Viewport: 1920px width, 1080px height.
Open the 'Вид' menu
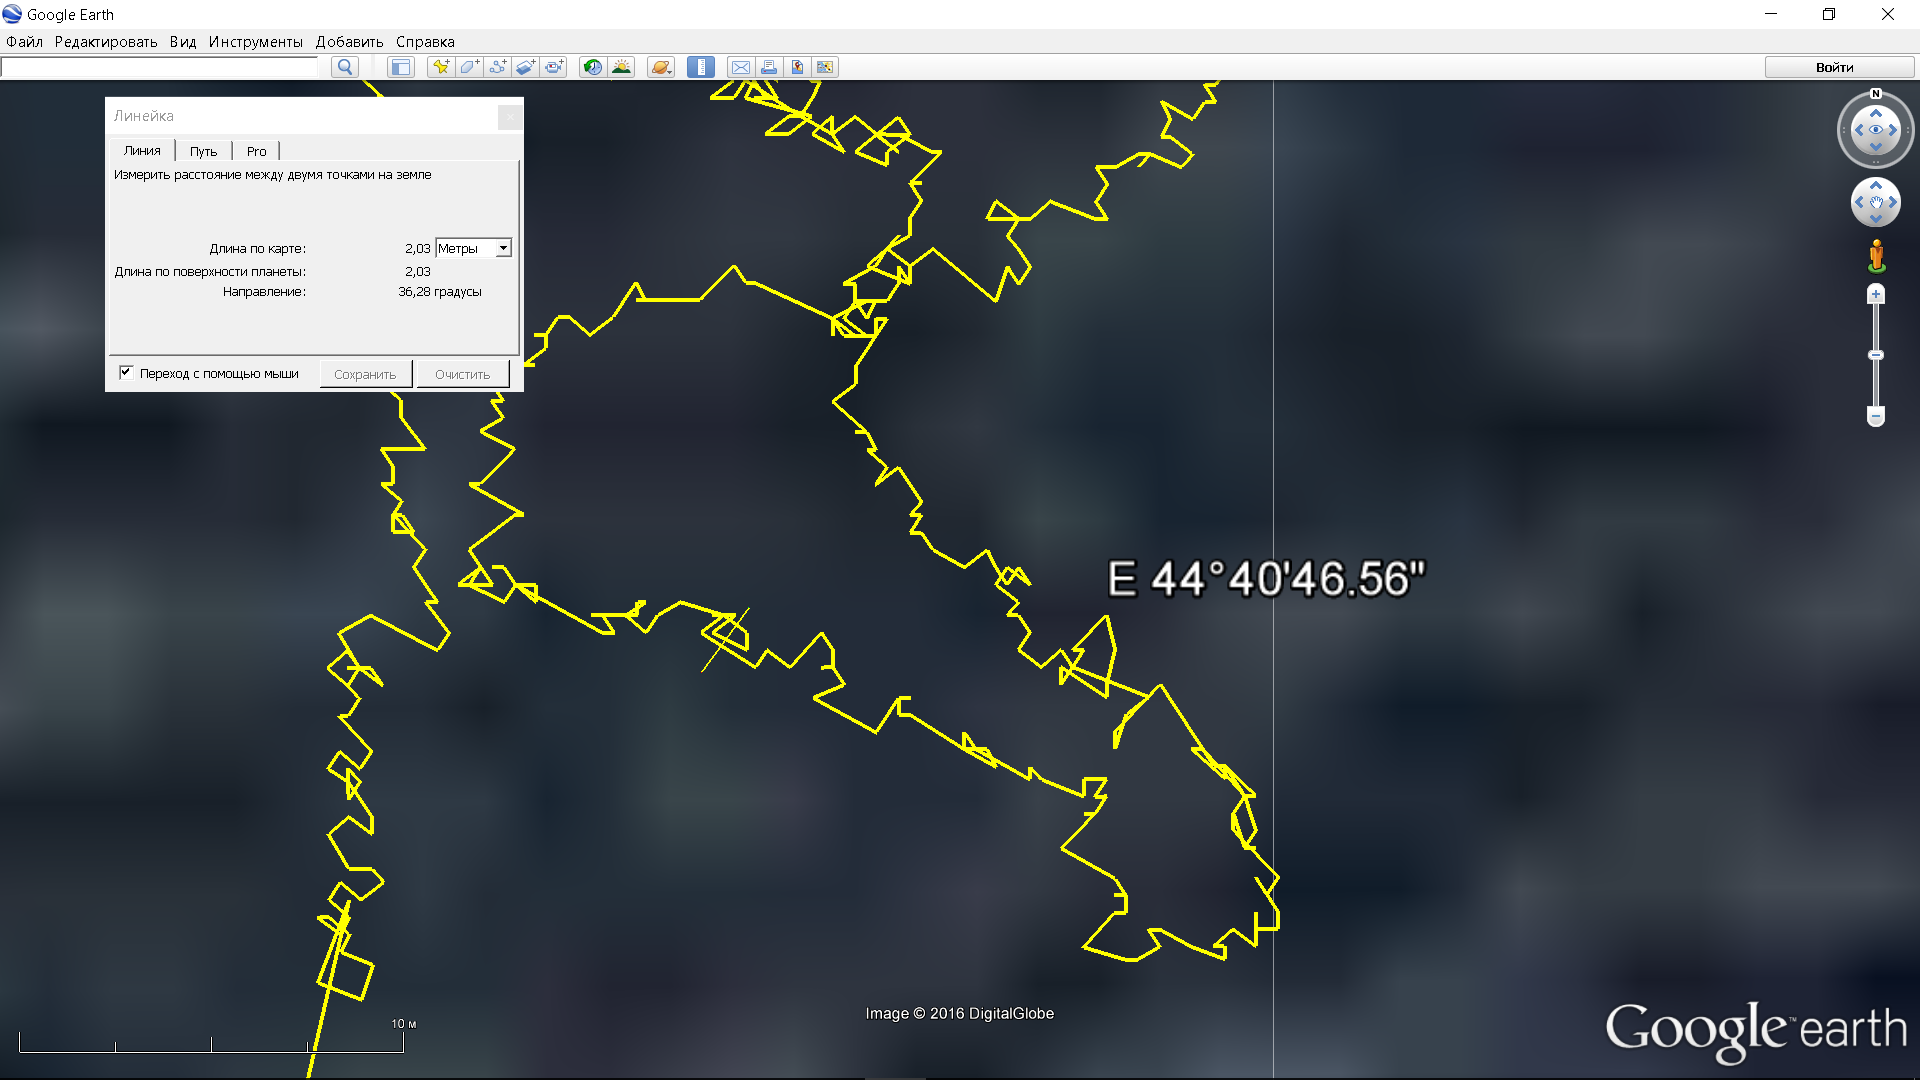(x=182, y=42)
